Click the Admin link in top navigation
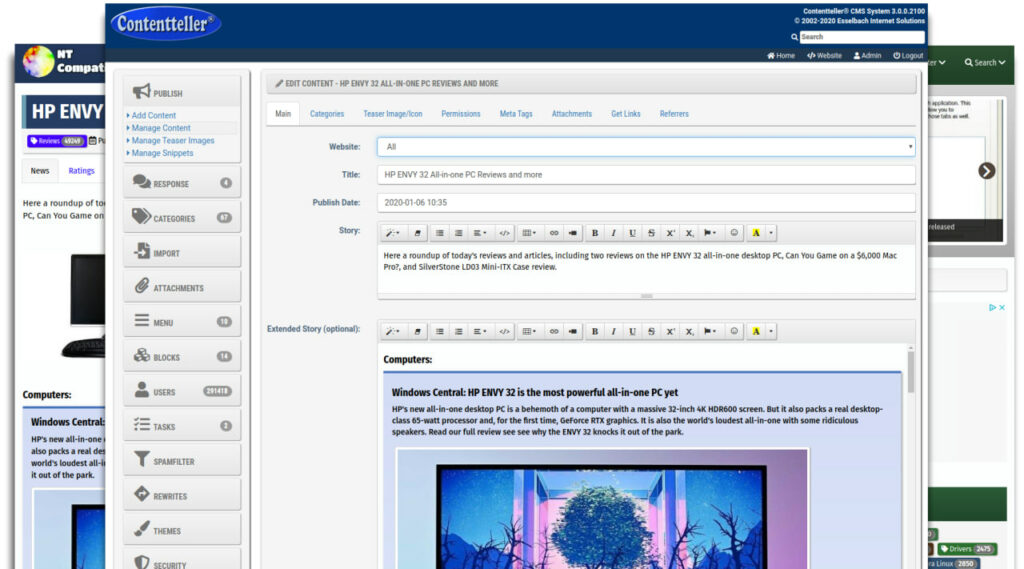Viewport: 1024px width, 569px height. 867,56
